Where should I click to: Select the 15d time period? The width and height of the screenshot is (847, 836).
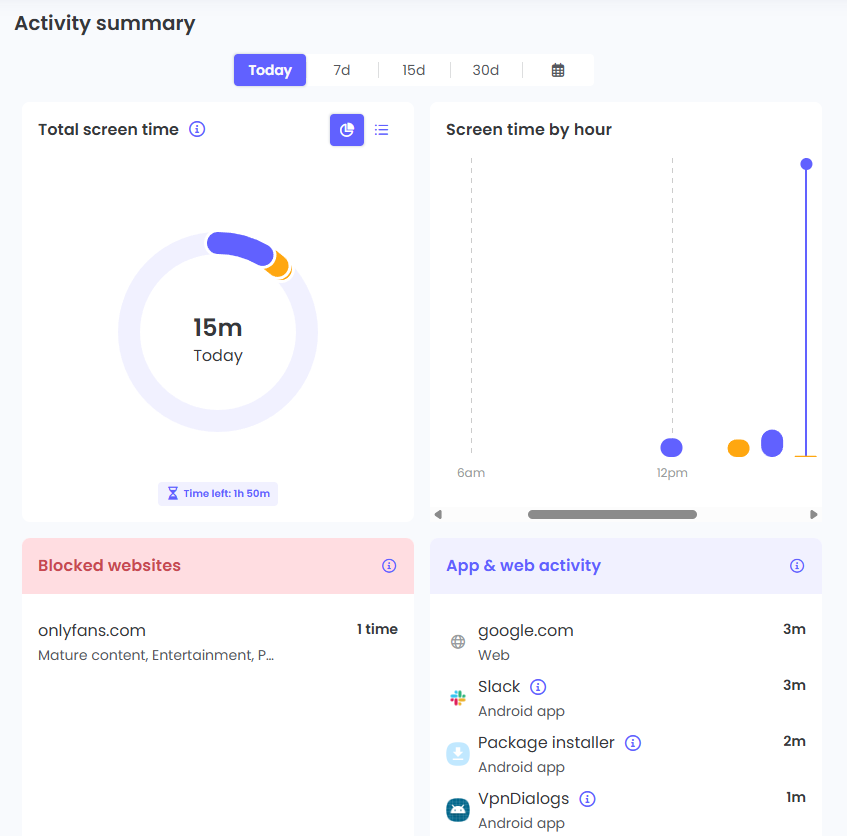(x=413, y=70)
